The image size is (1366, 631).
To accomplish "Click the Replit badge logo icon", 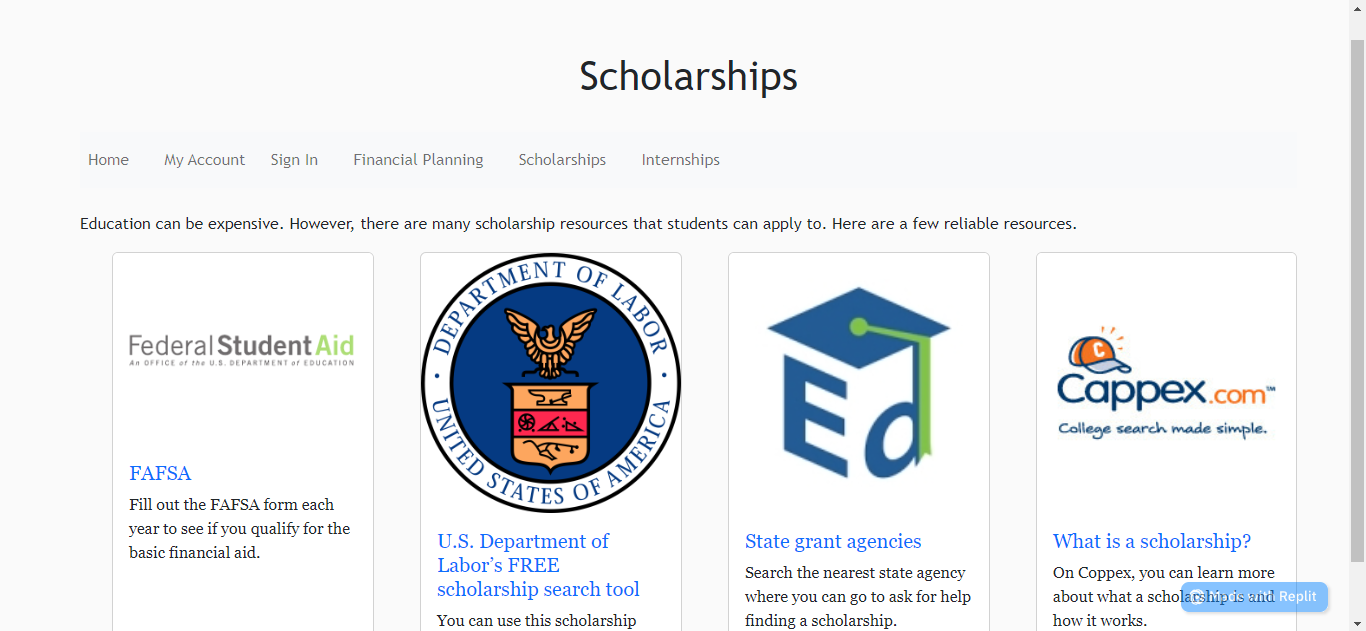I will (x=1197, y=597).
